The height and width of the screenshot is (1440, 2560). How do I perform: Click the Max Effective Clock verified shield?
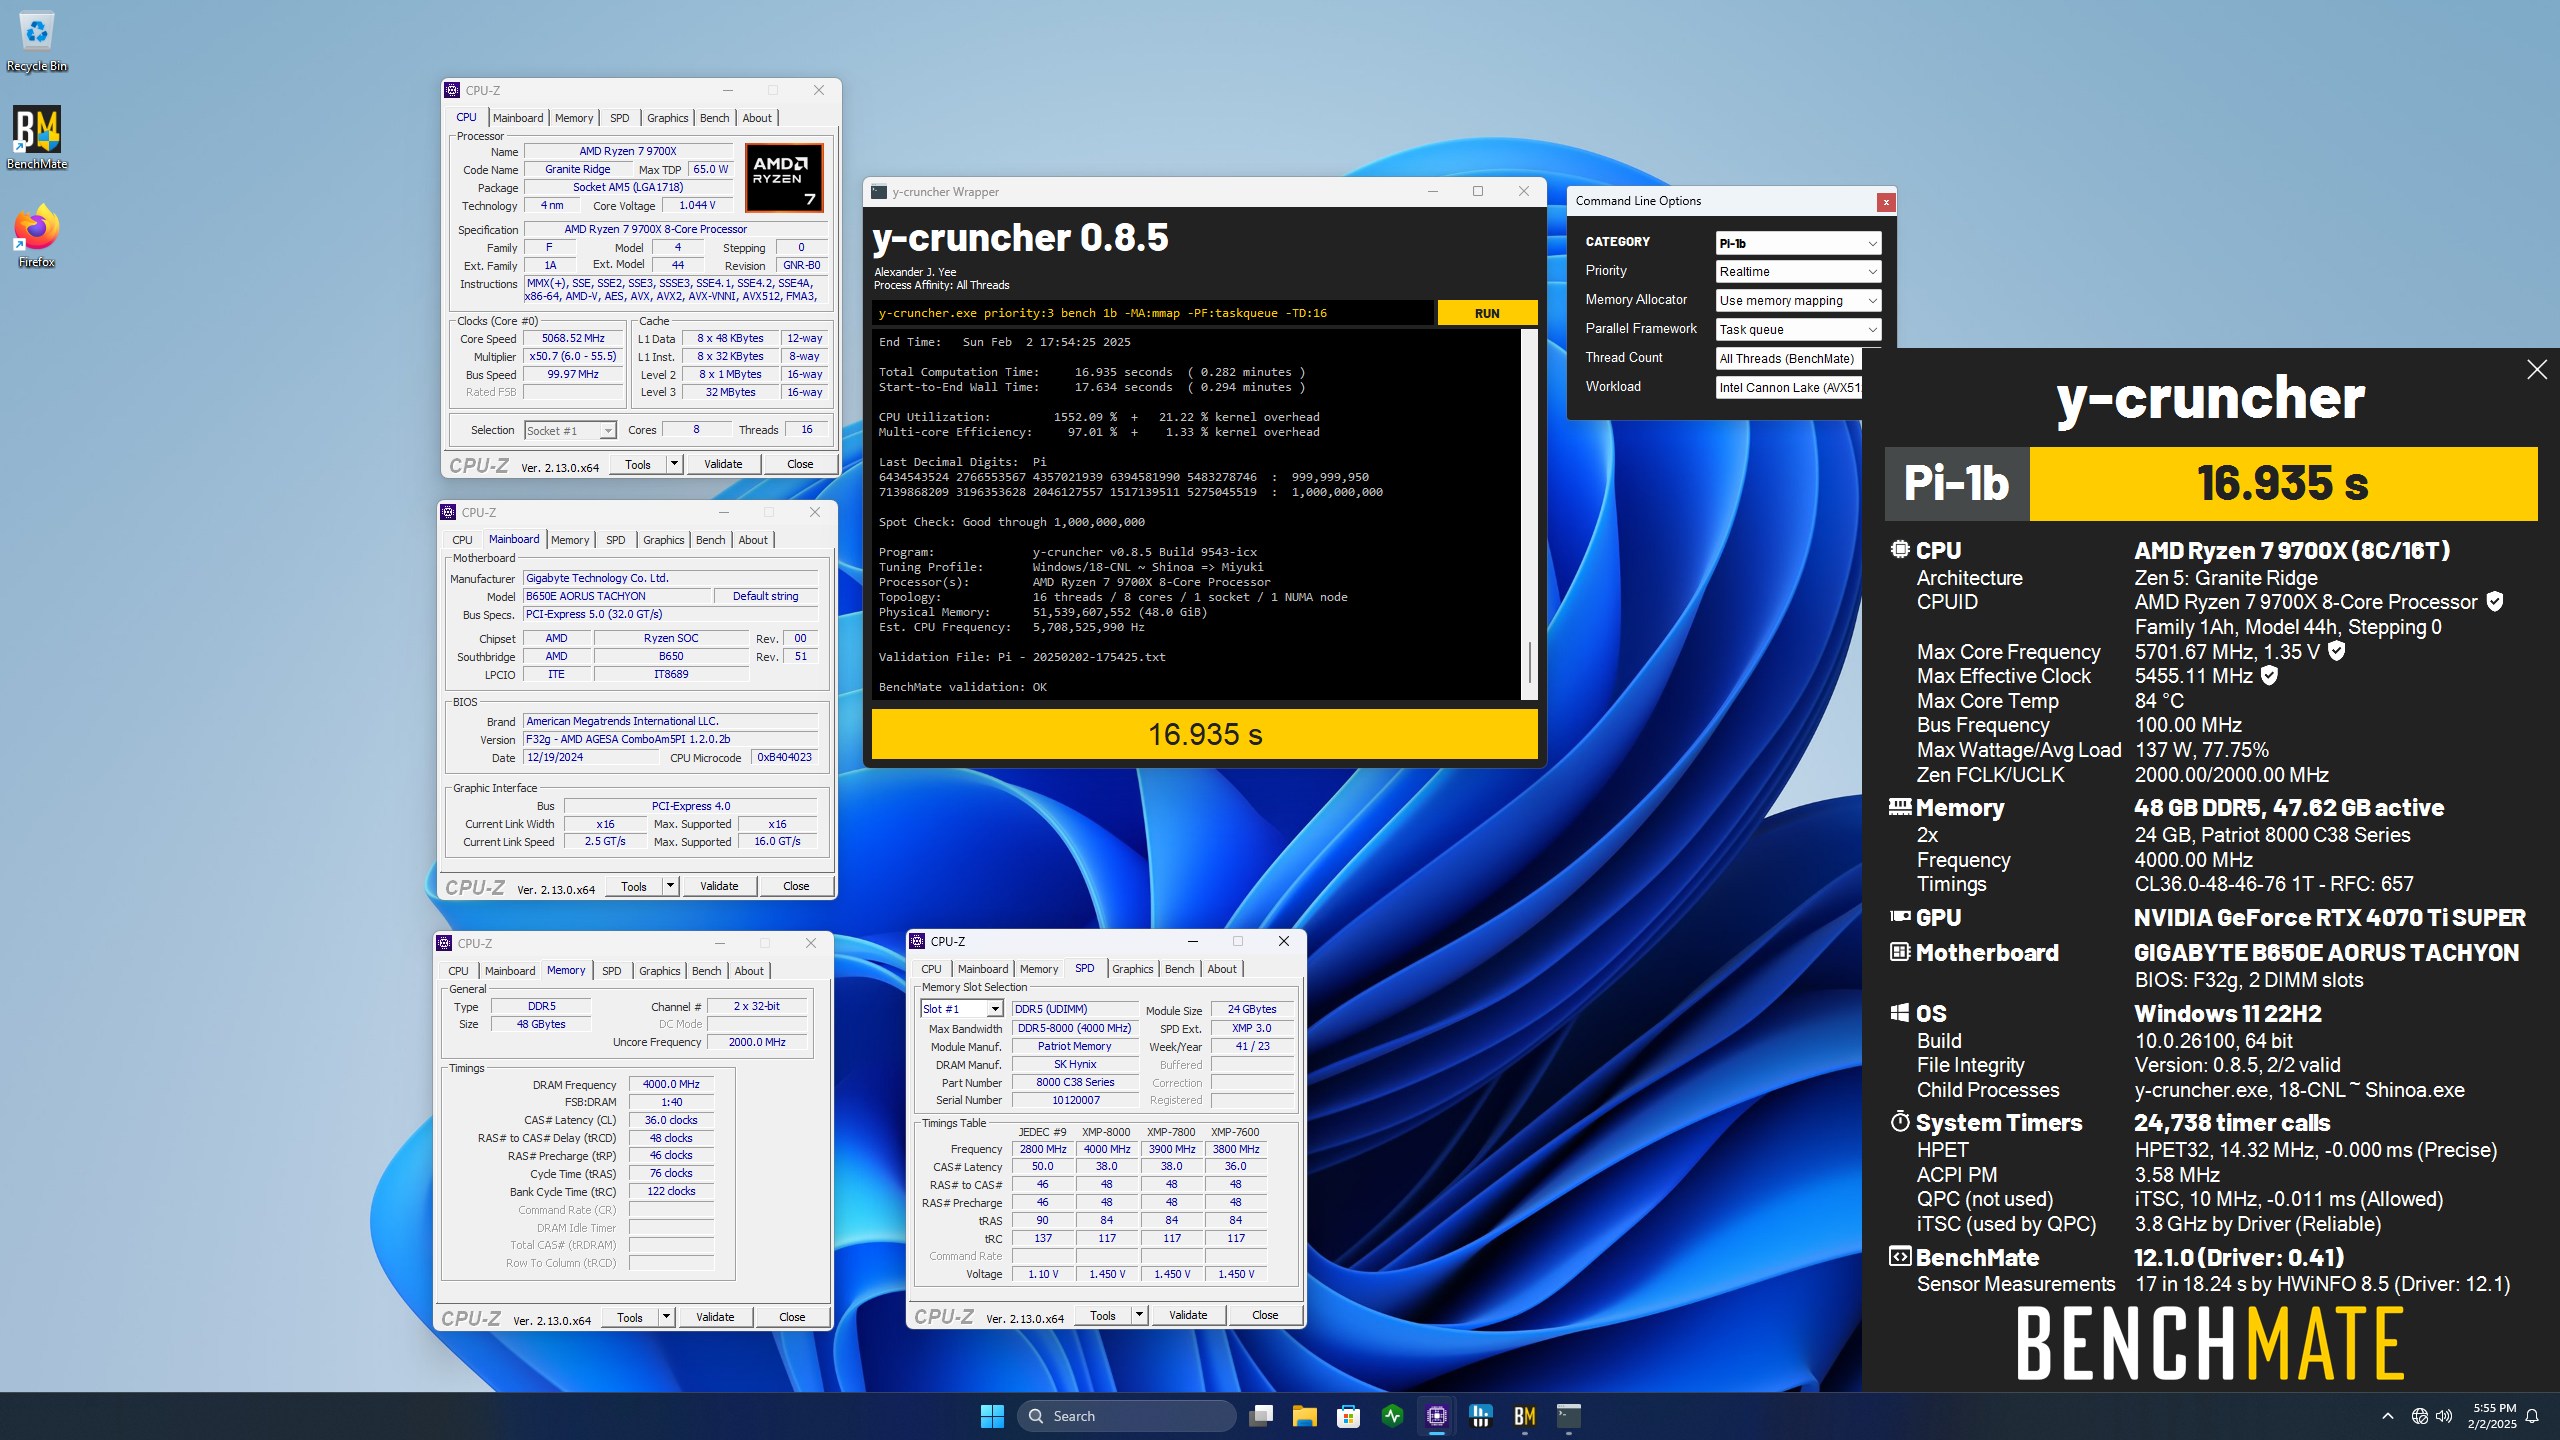(2270, 676)
